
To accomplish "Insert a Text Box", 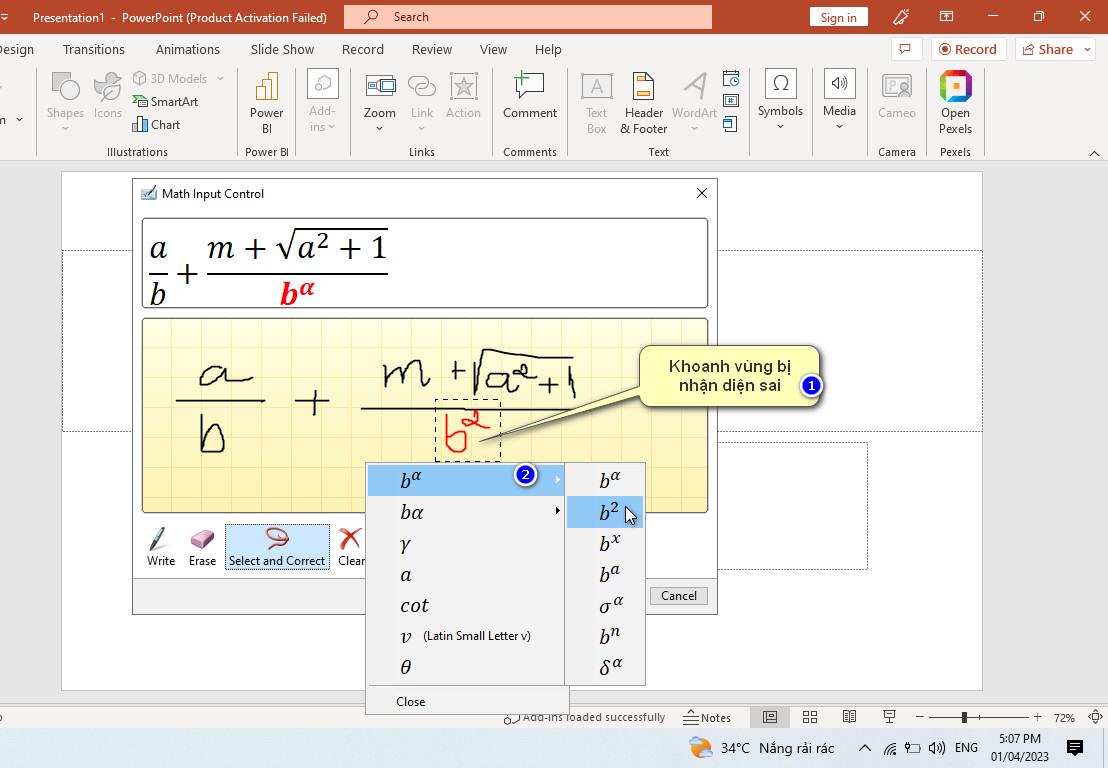I will pos(596,104).
